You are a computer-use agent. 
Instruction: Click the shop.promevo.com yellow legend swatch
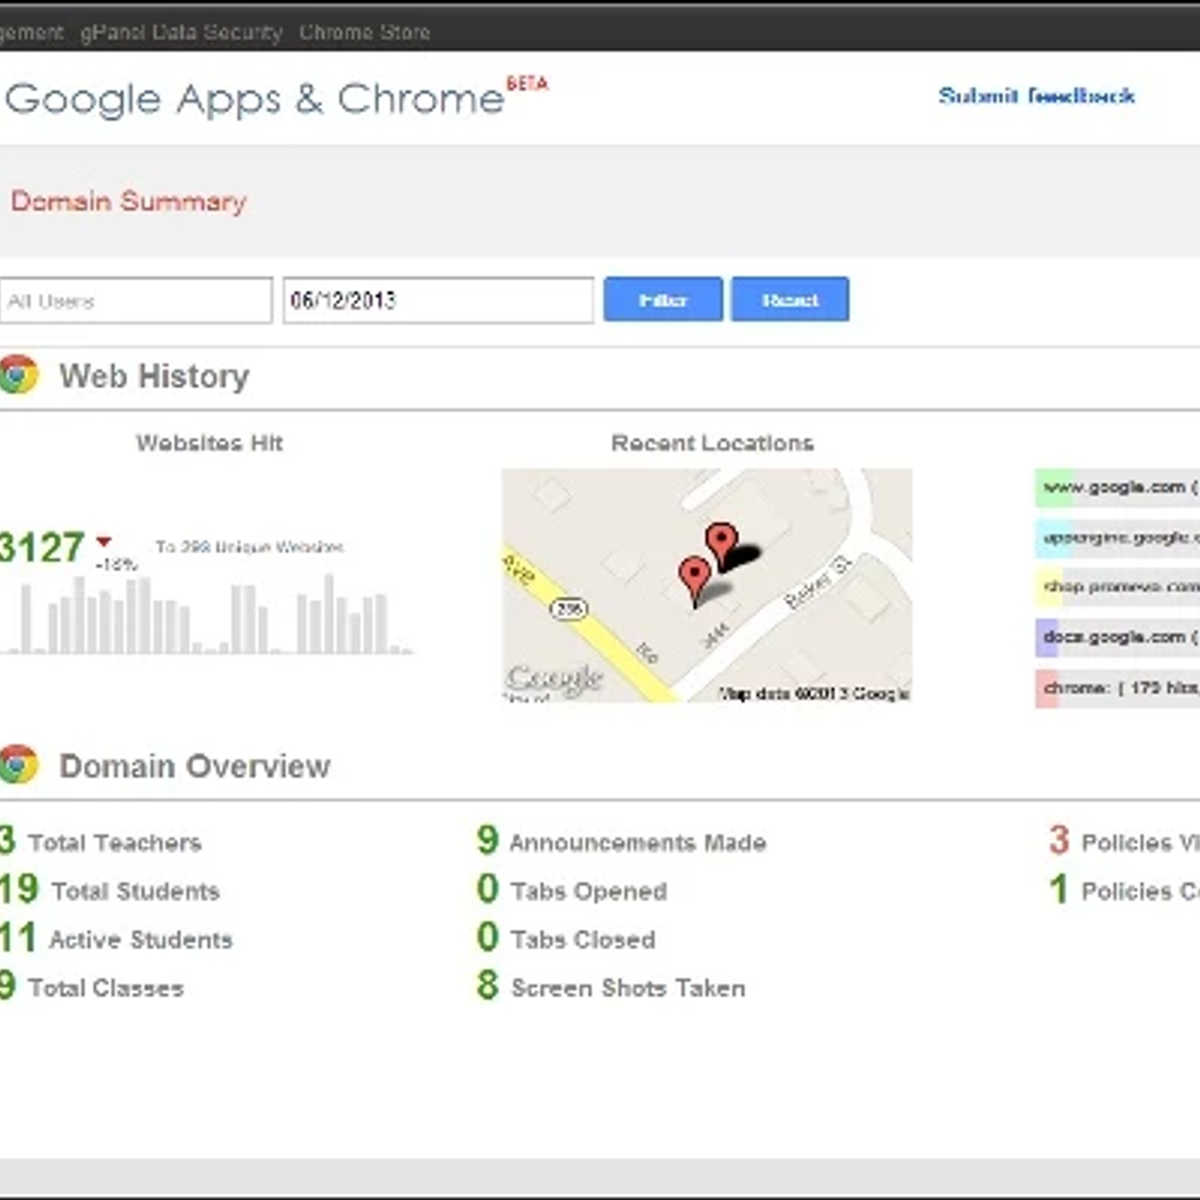coord(1050,587)
